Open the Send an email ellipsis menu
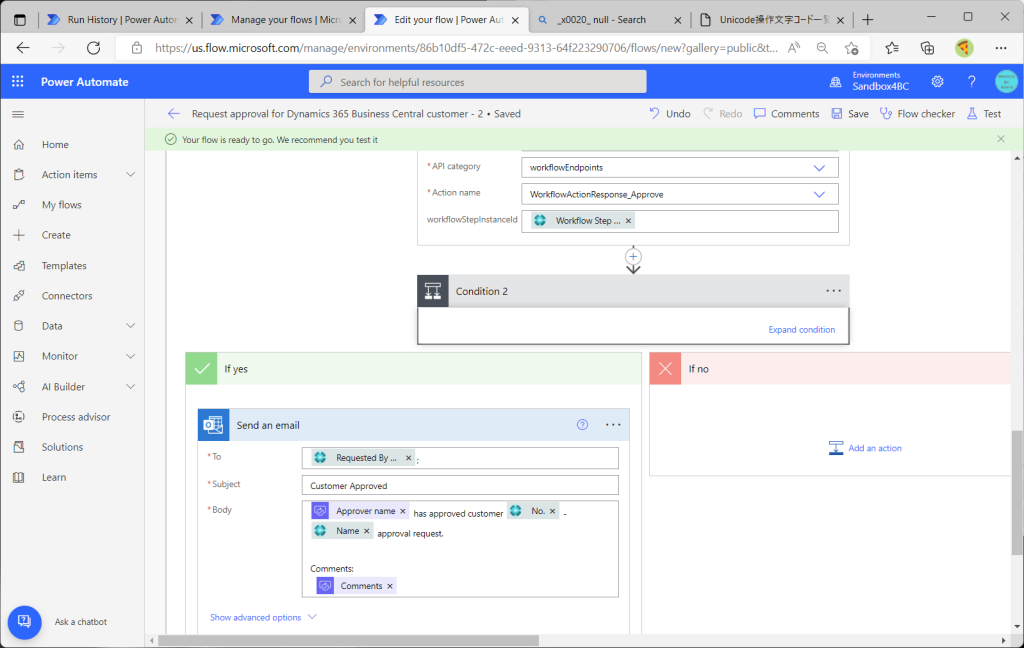 pos(613,425)
